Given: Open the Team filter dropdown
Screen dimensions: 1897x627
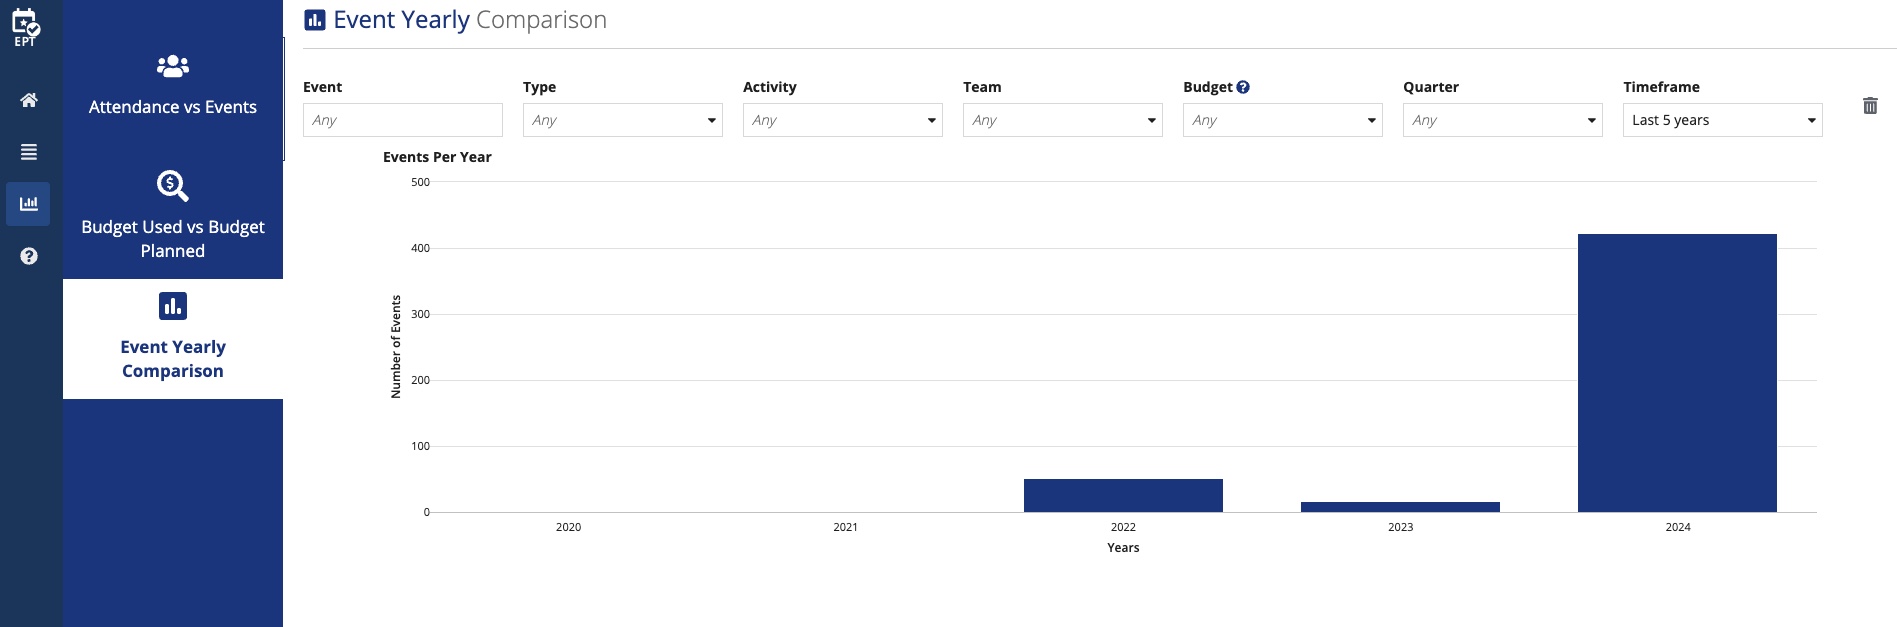Looking at the screenshot, I should pos(1063,120).
